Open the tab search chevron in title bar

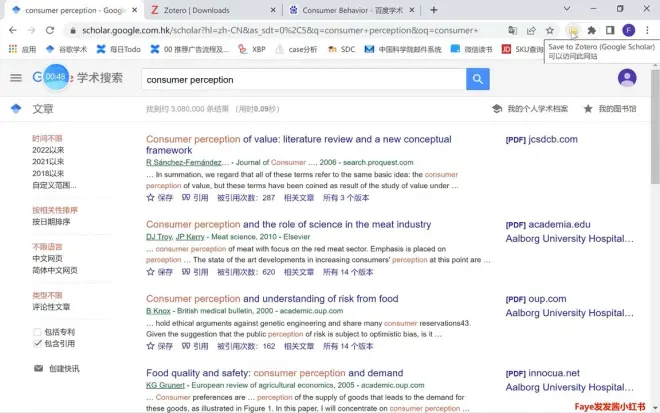(x=567, y=8)
